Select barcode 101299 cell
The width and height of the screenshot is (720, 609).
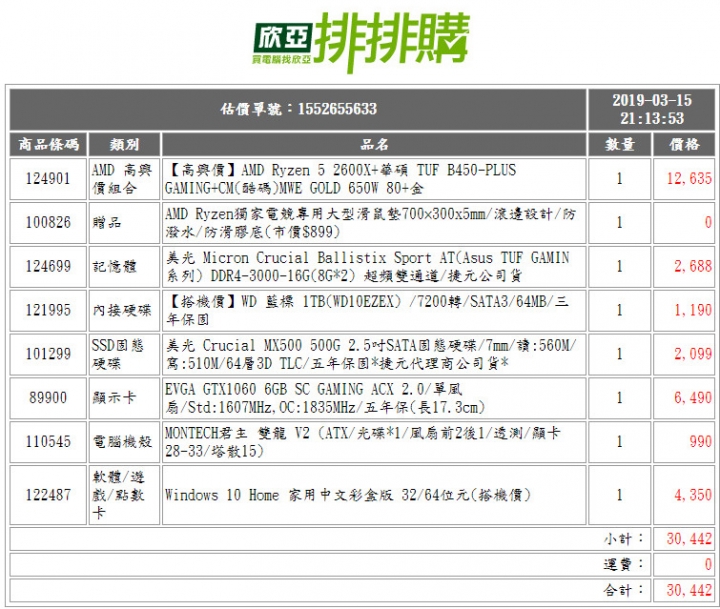coord(48,354)
